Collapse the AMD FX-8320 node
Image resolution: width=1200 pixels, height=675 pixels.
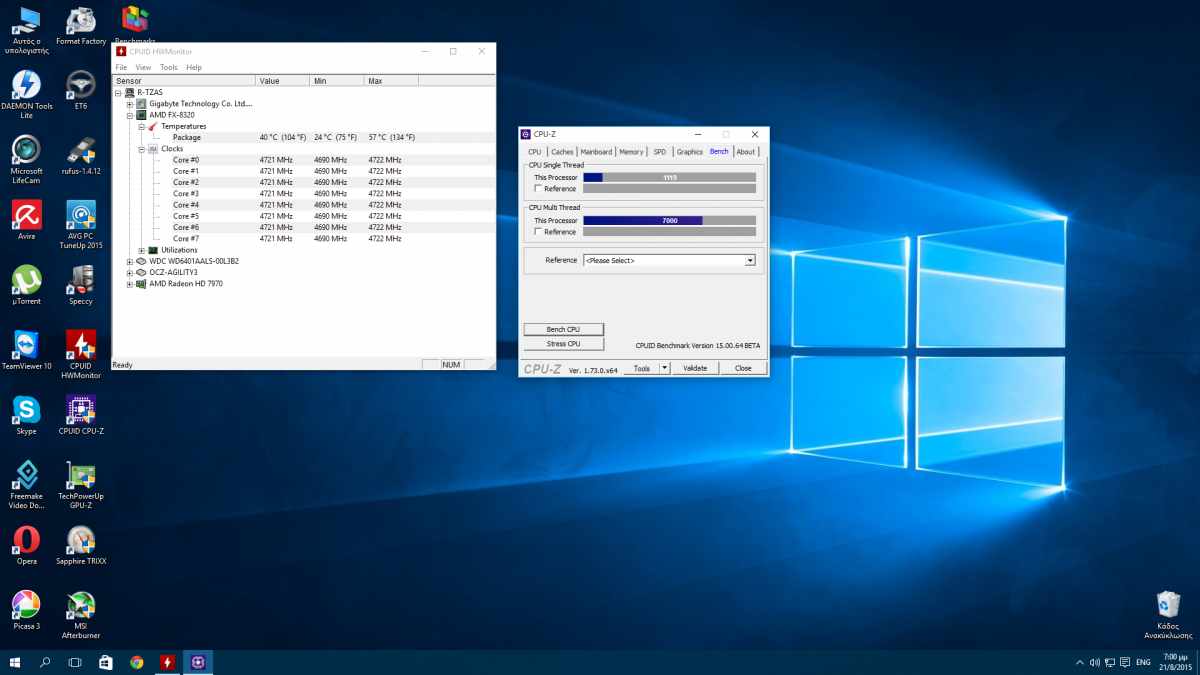pos(130,115)
